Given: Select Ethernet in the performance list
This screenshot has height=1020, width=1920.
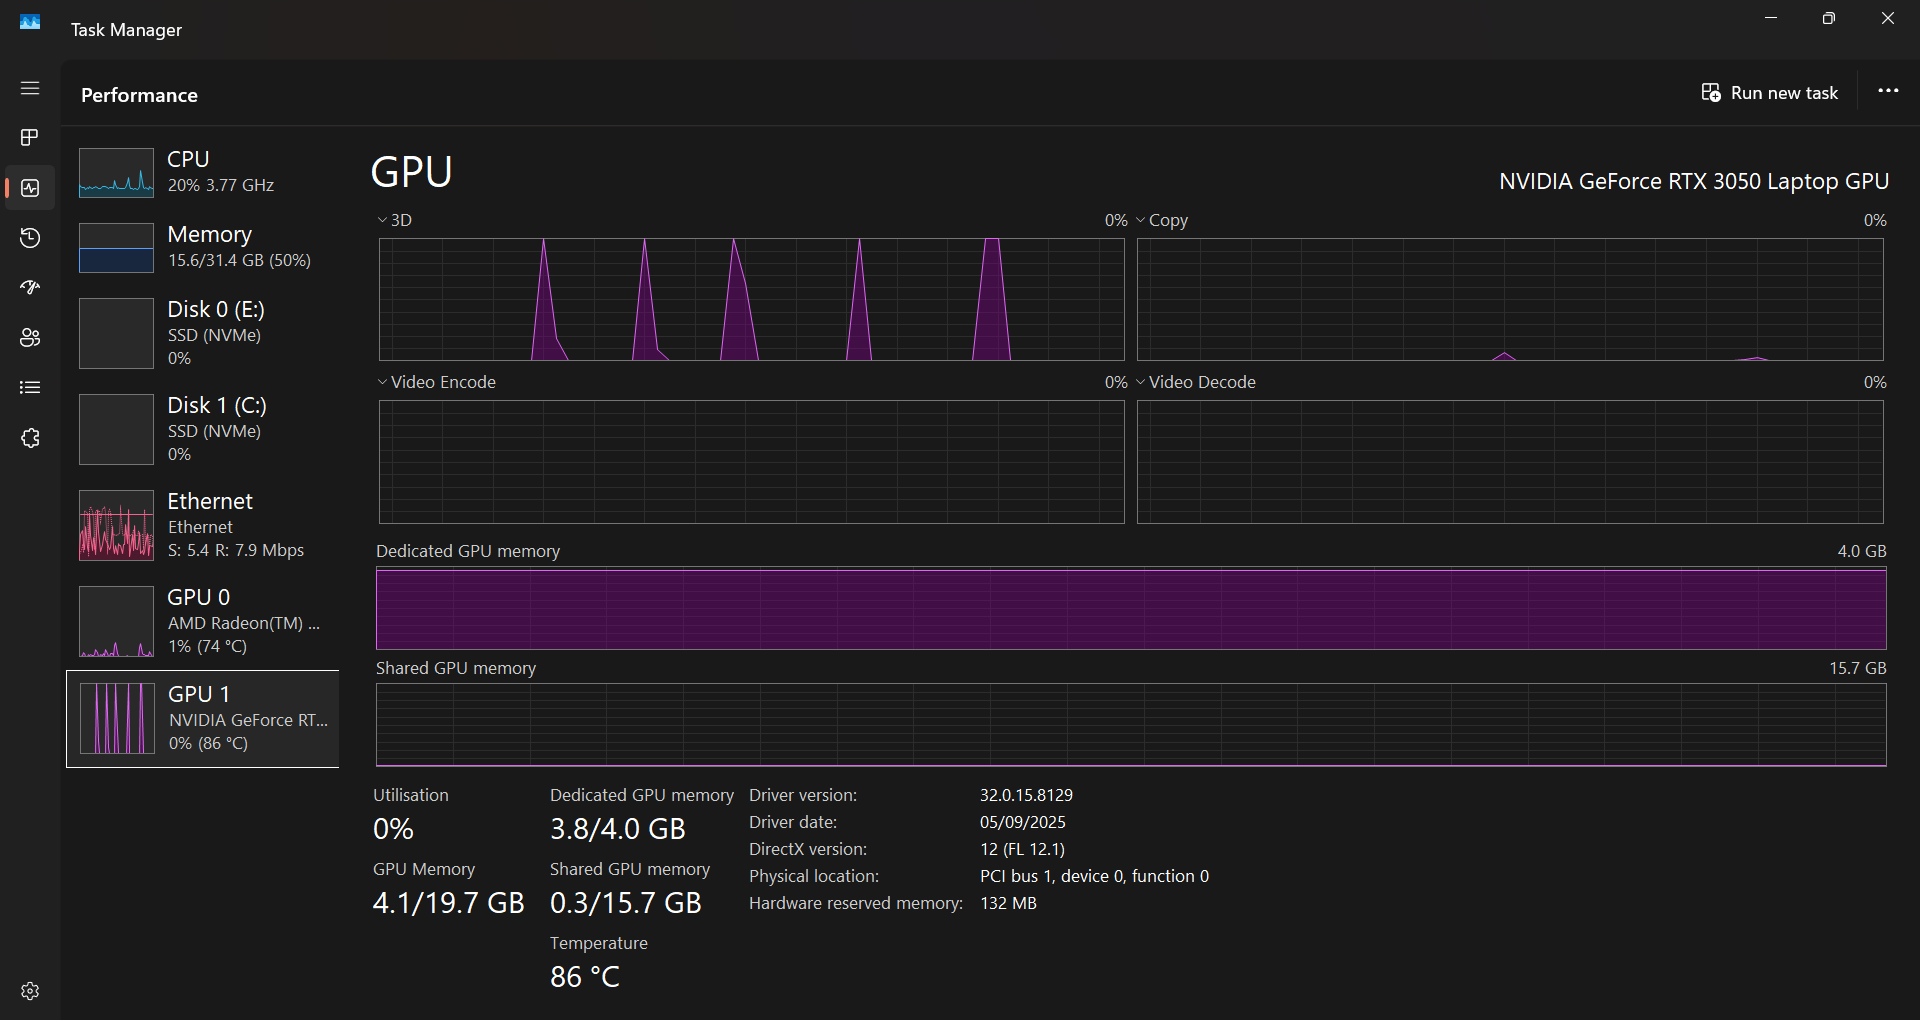Looking at the screenshot, I should [203, 525].
